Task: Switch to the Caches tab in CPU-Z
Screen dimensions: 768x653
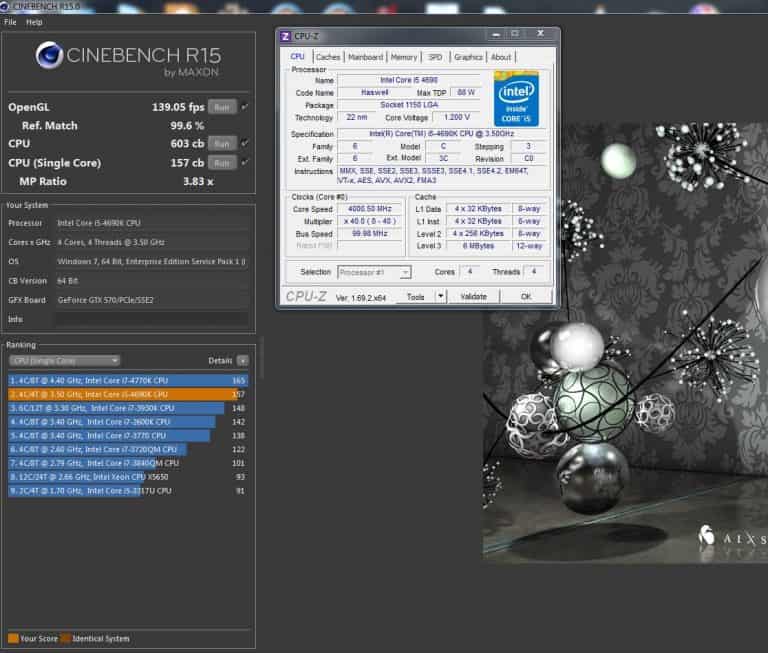Action: (x=328, y=57)
